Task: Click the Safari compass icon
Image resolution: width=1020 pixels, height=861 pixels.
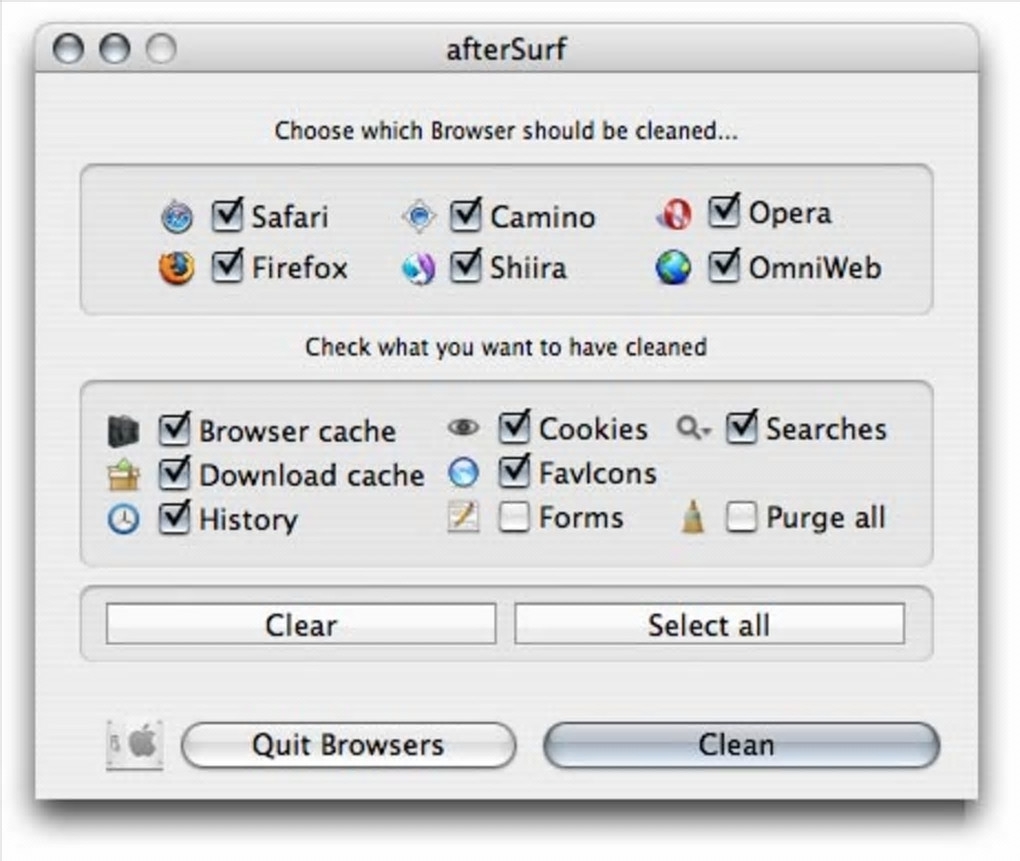Action: point(177,217)
